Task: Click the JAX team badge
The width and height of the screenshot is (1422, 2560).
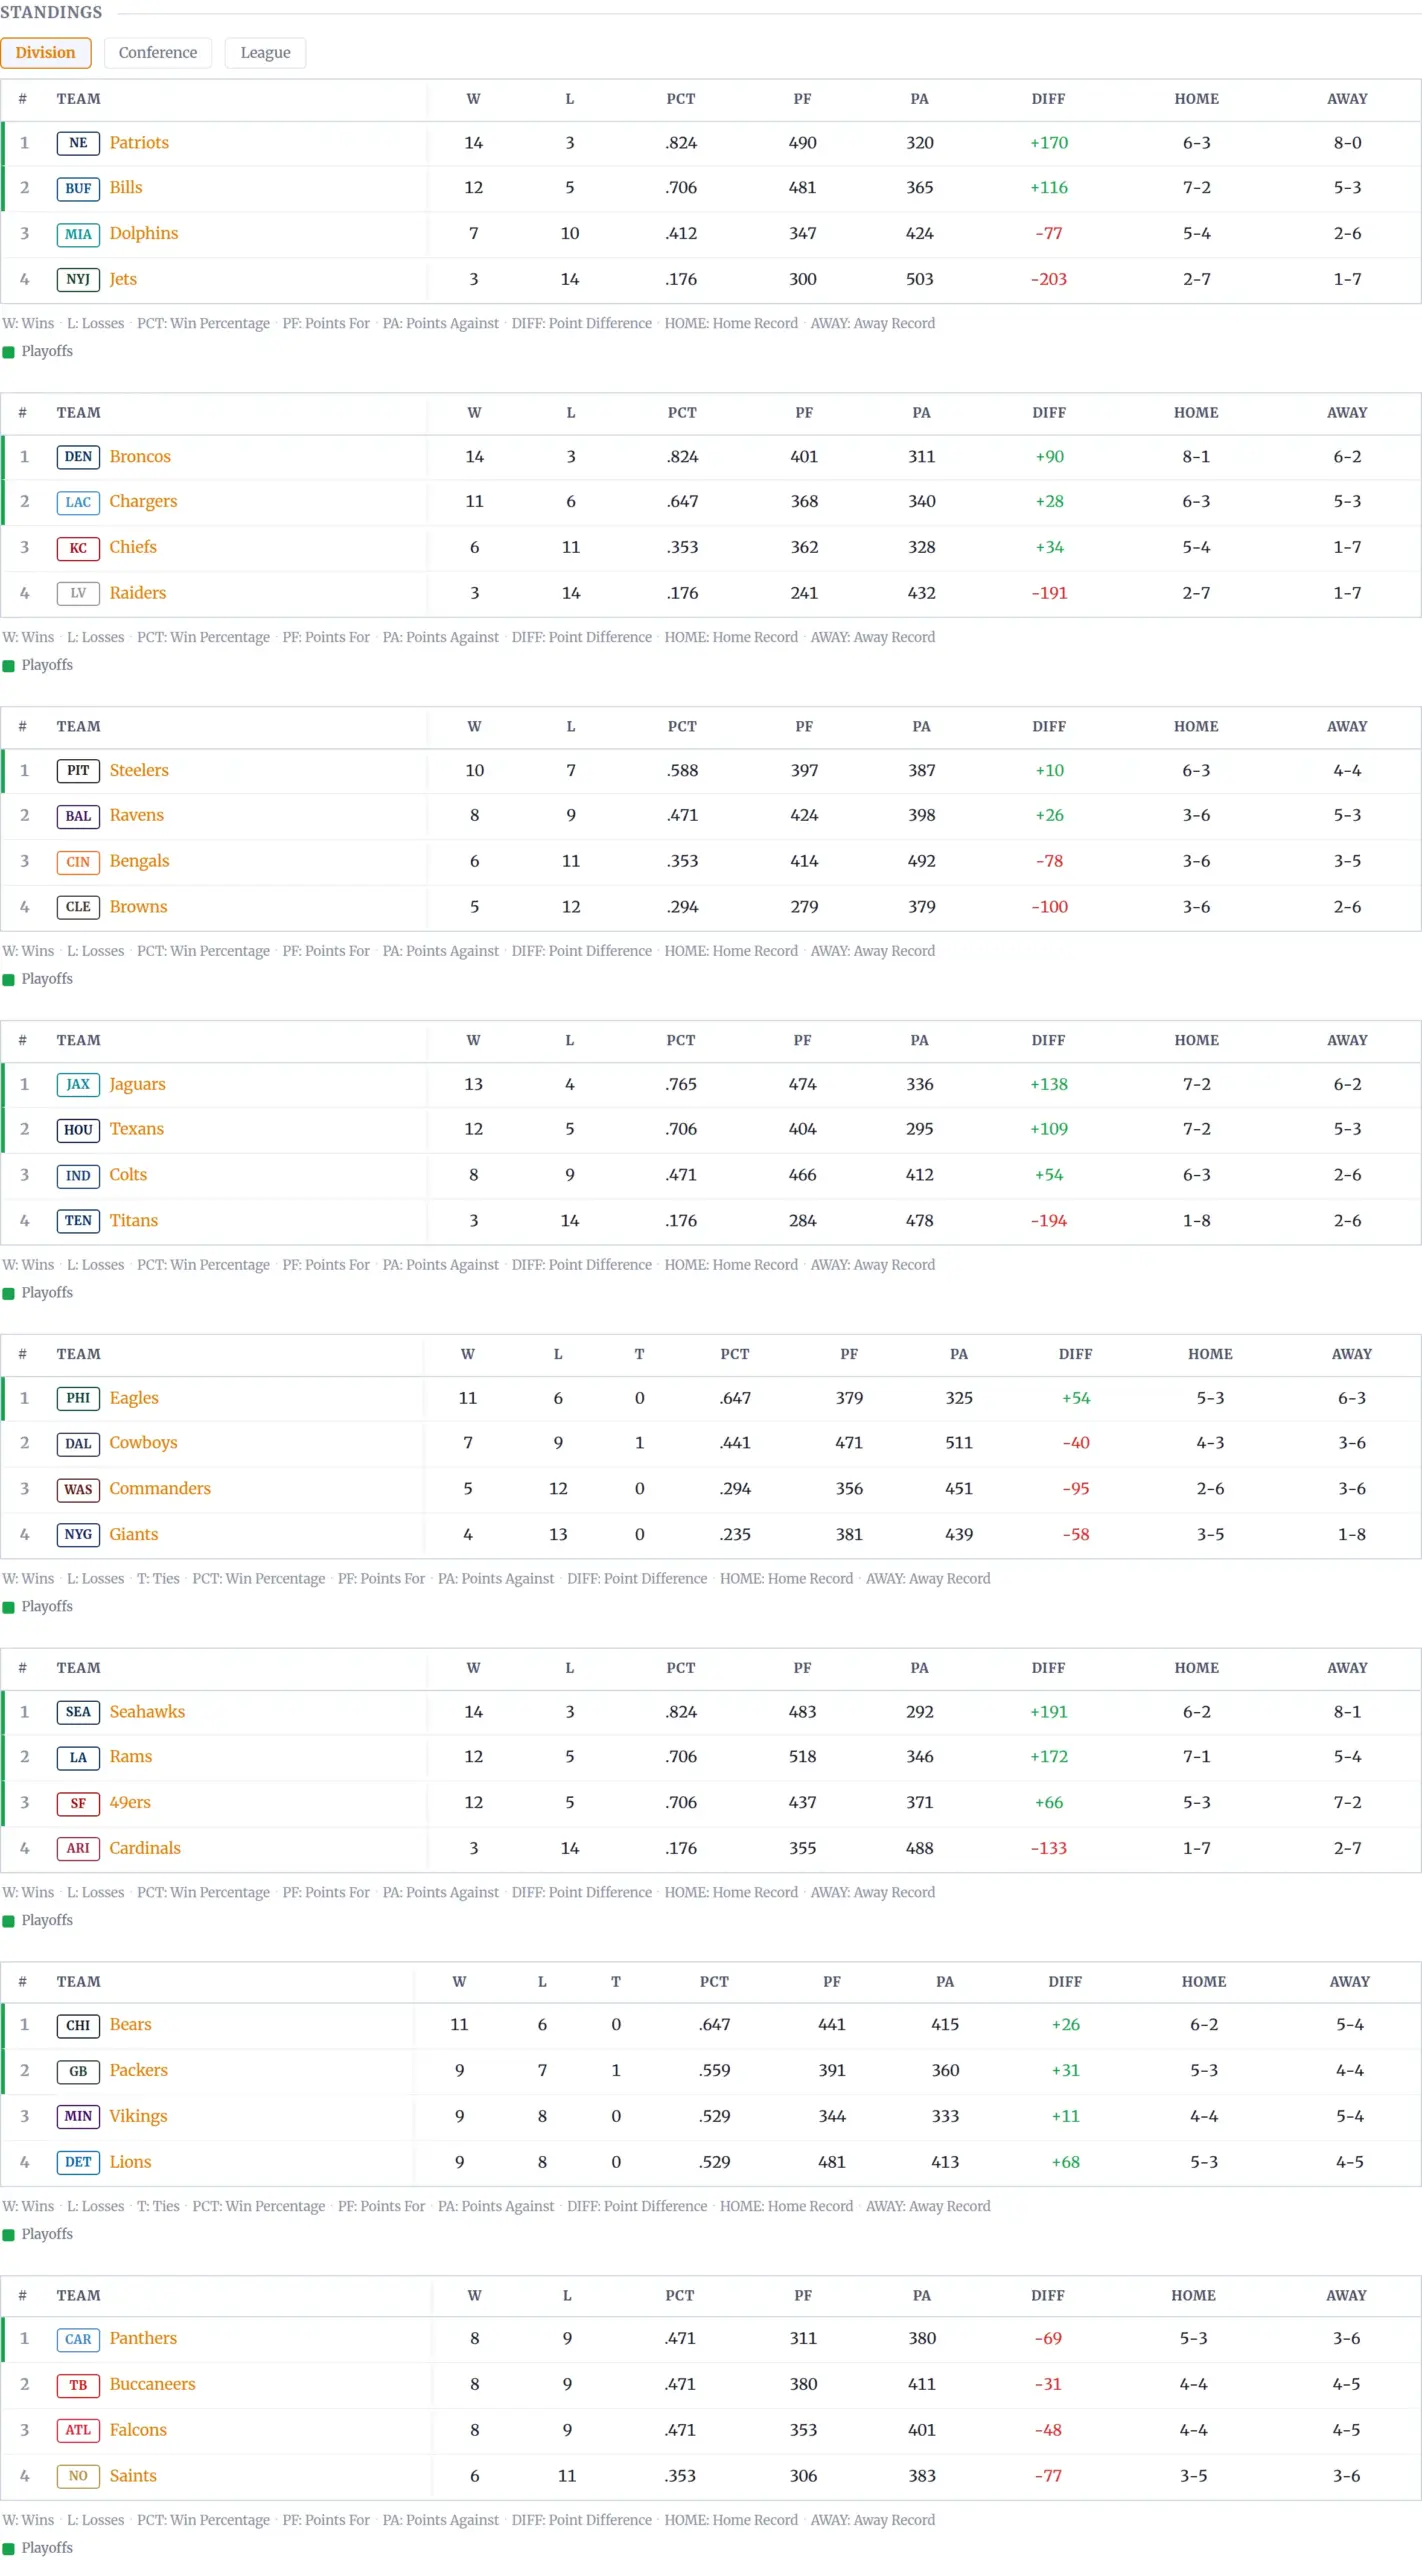Action: pyautogui.click(x=78, y=1085)
